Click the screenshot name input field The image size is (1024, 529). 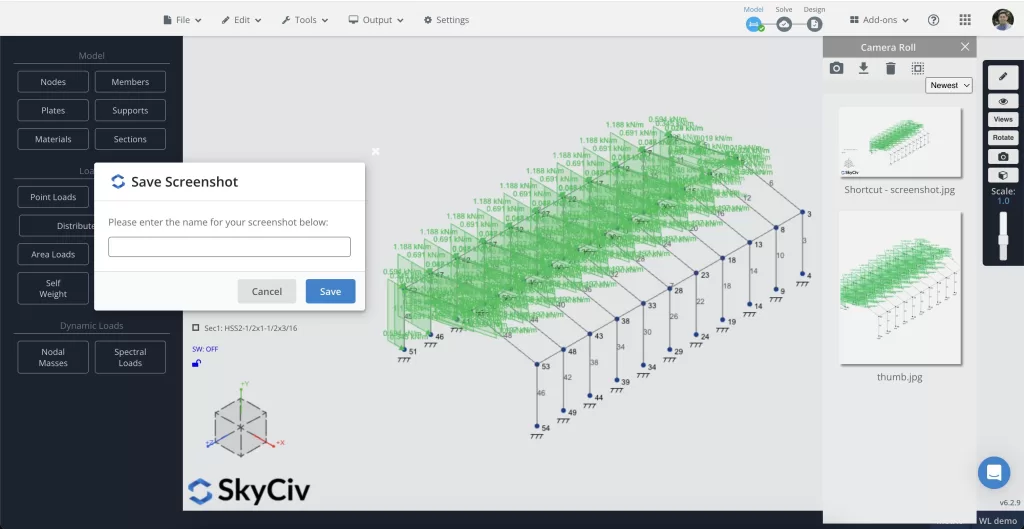[229, 247]
